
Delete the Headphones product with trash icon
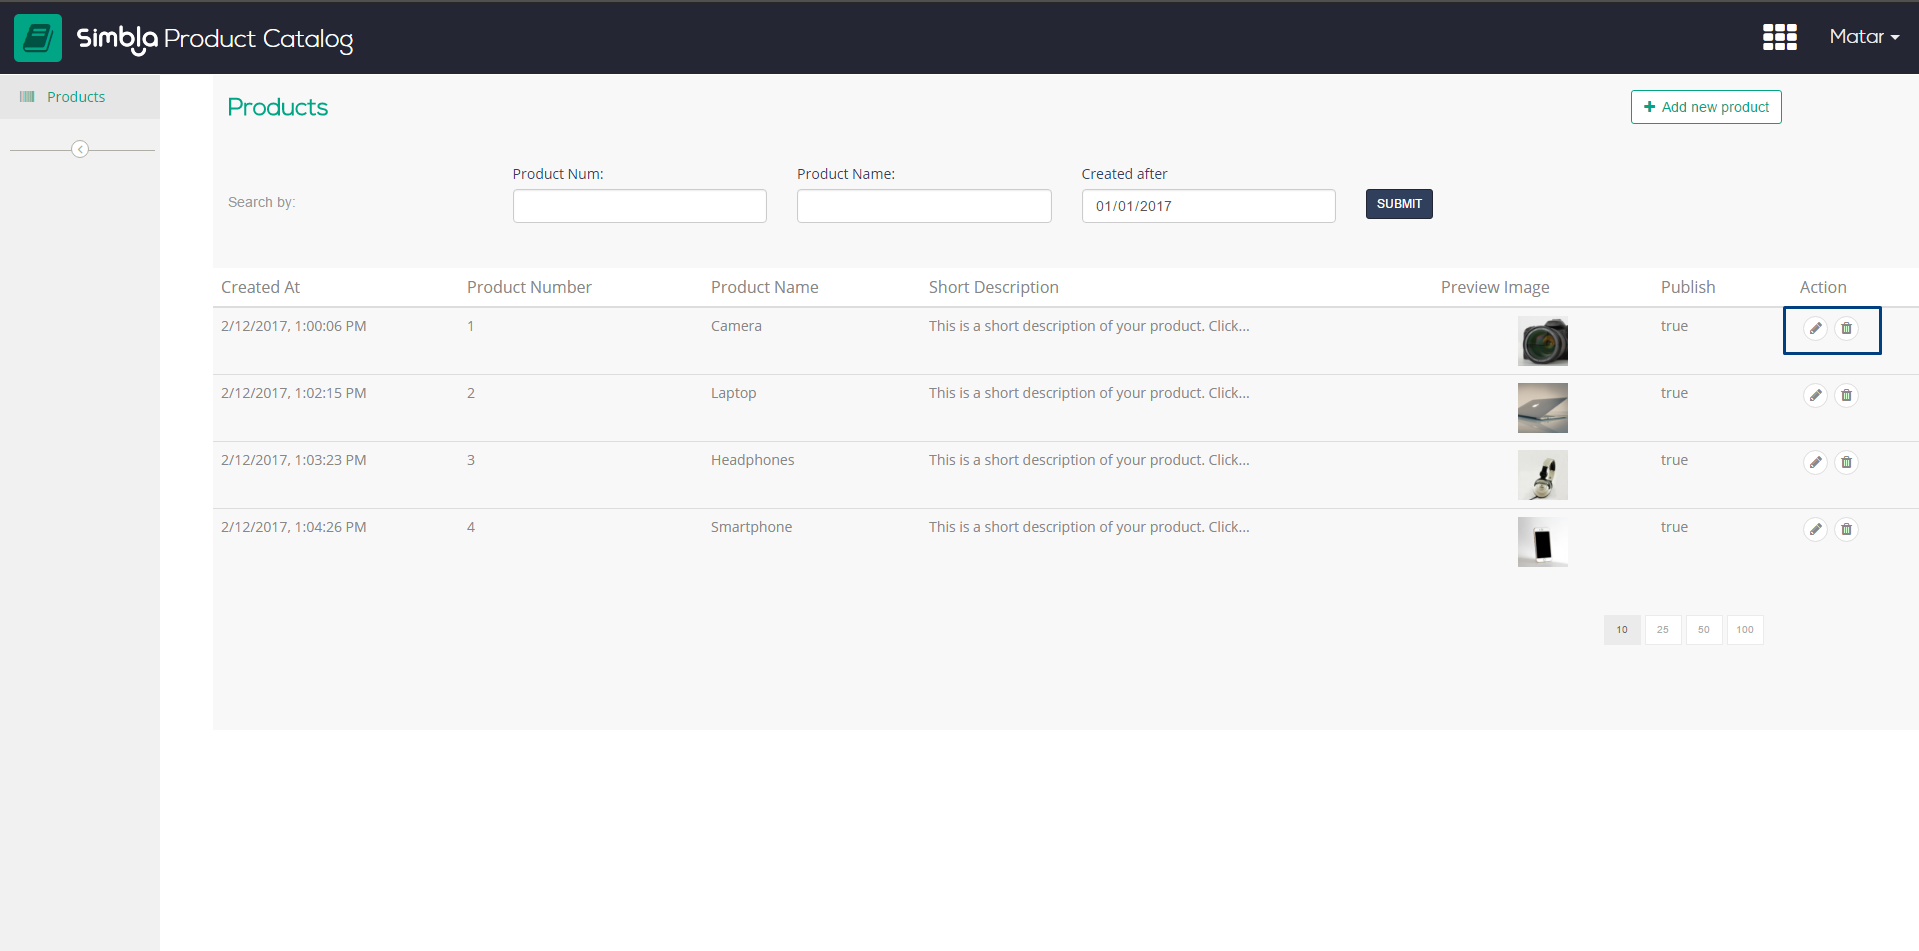(x=1846, y=462)
